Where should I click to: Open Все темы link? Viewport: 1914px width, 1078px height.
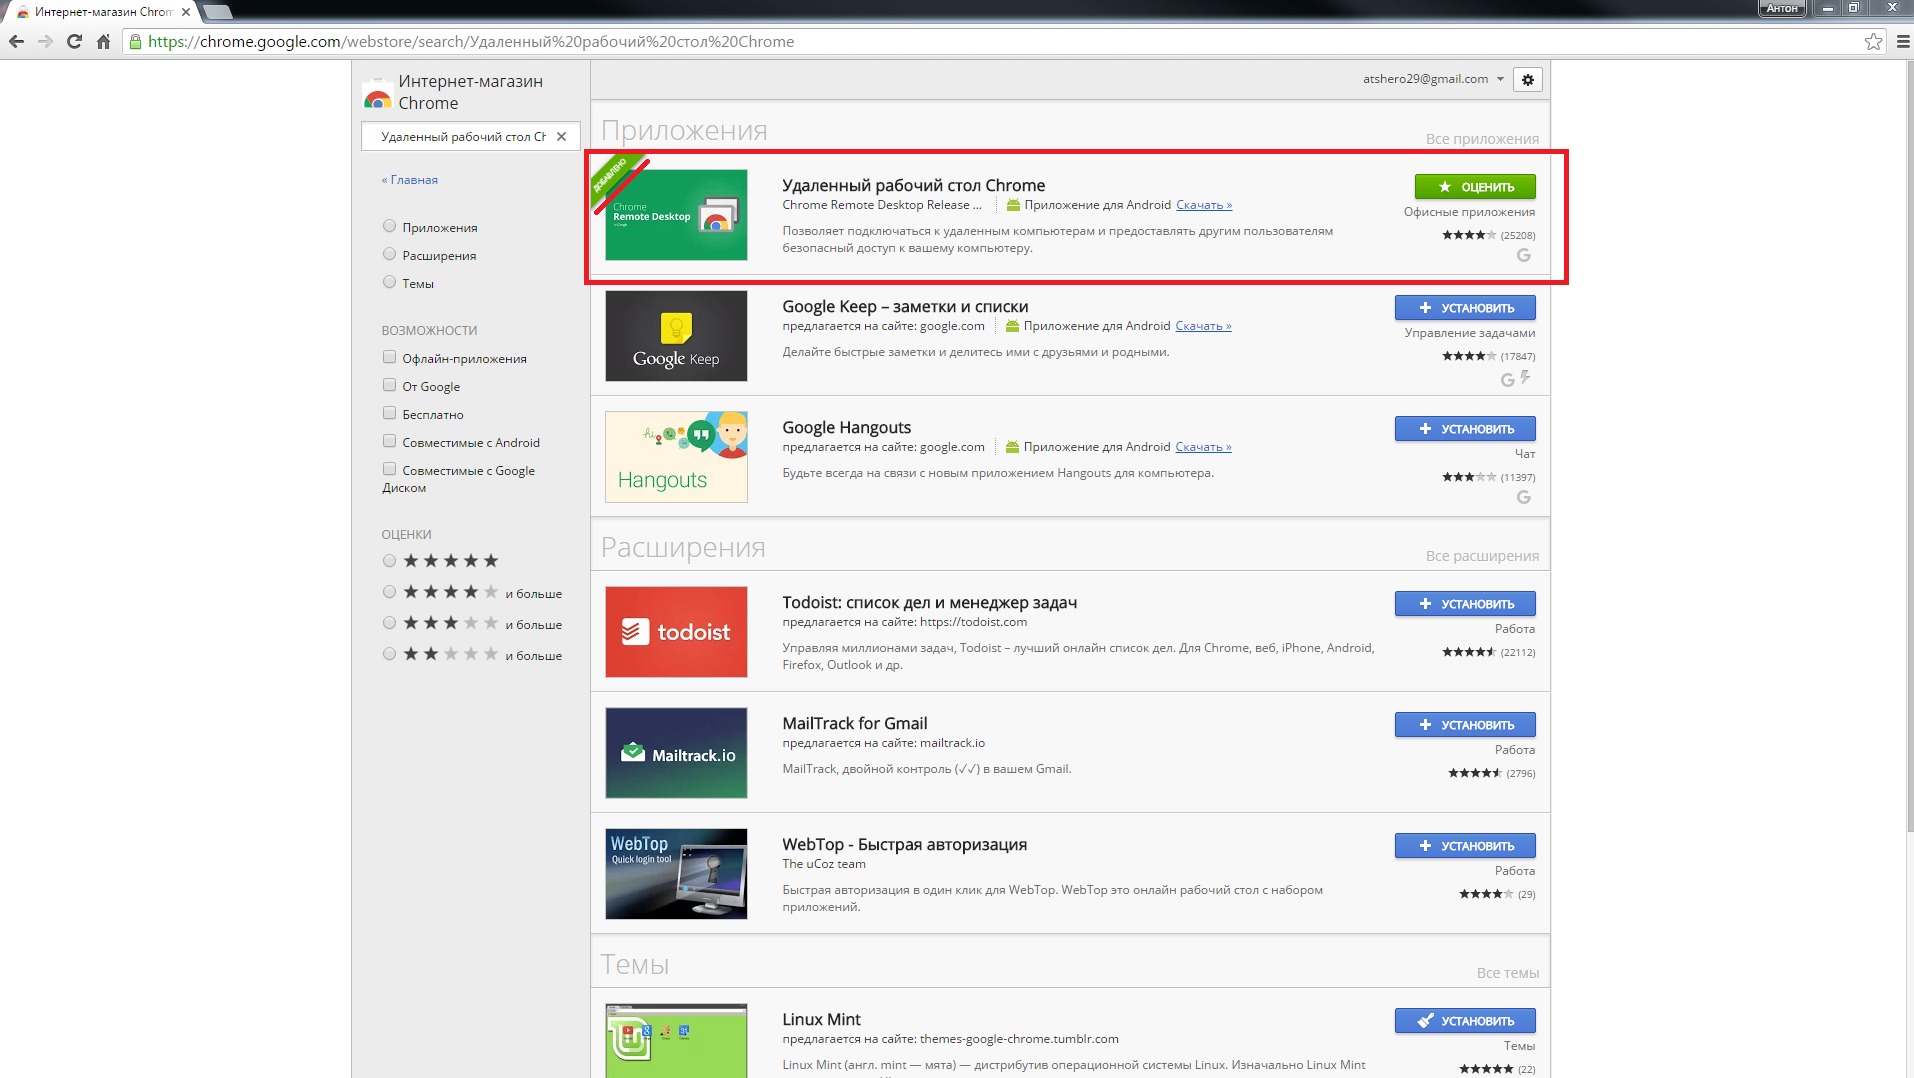(x=1508, y=973)
